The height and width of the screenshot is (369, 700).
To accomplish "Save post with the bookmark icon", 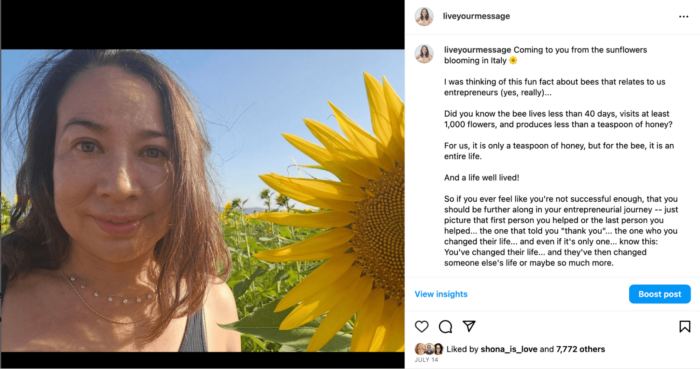I will pyautogui.click(x=684, y=327).
